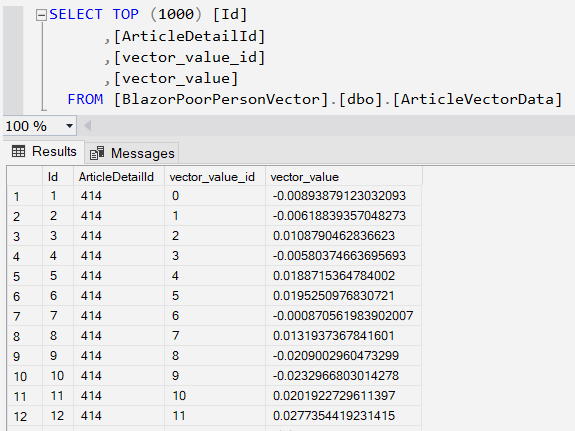Click the vector_value_id cell showing 10
575x431 pixels.
coord(215,396)
